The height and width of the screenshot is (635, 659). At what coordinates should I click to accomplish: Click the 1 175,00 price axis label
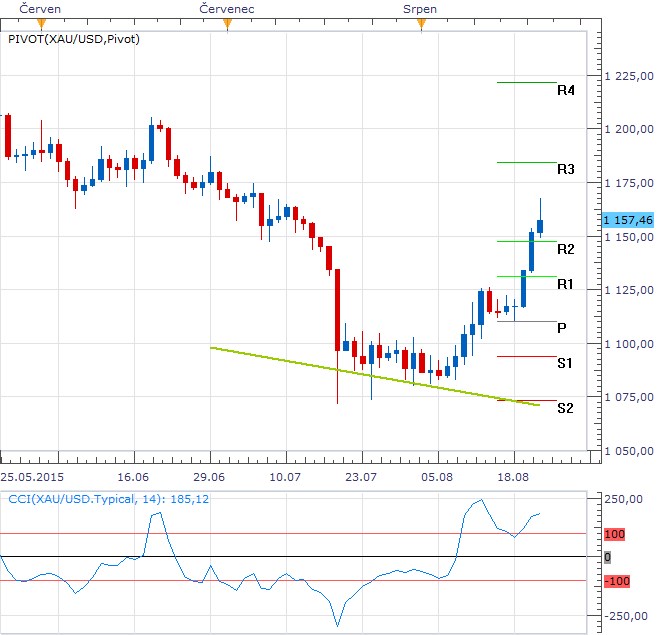[x=629, y=183]
